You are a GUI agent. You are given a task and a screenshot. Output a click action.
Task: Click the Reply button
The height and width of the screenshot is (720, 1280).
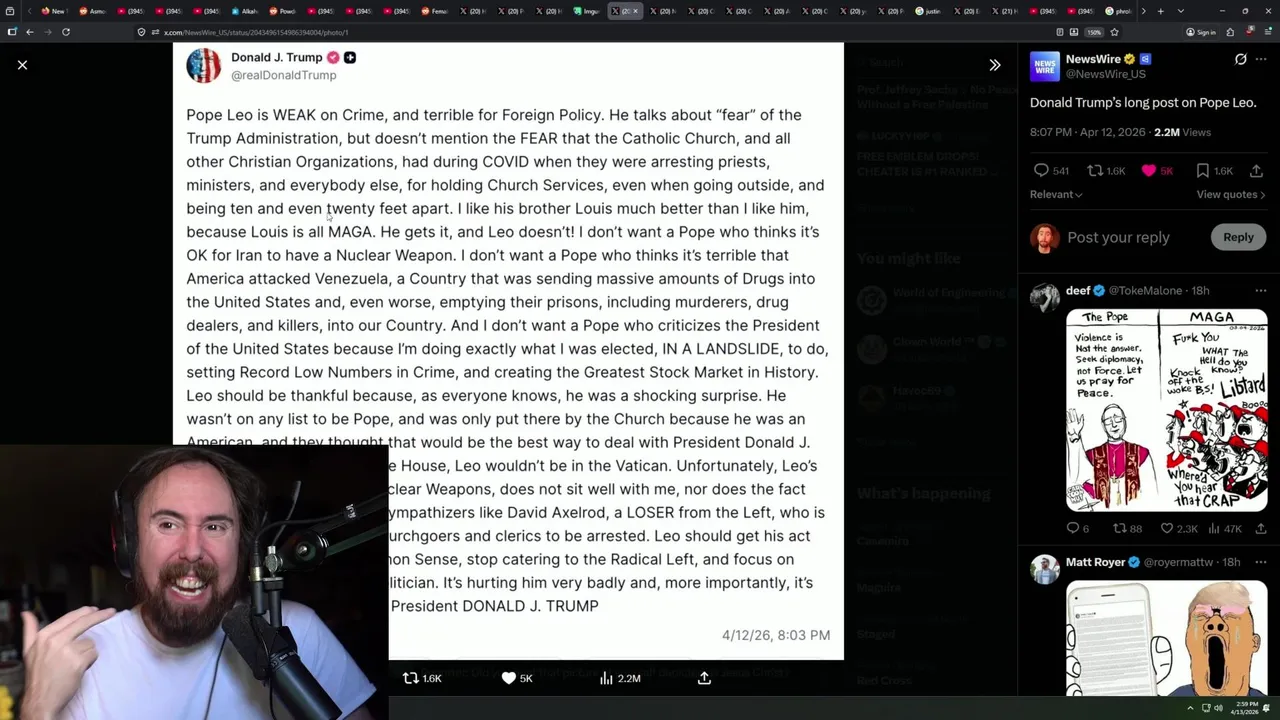1238,237
